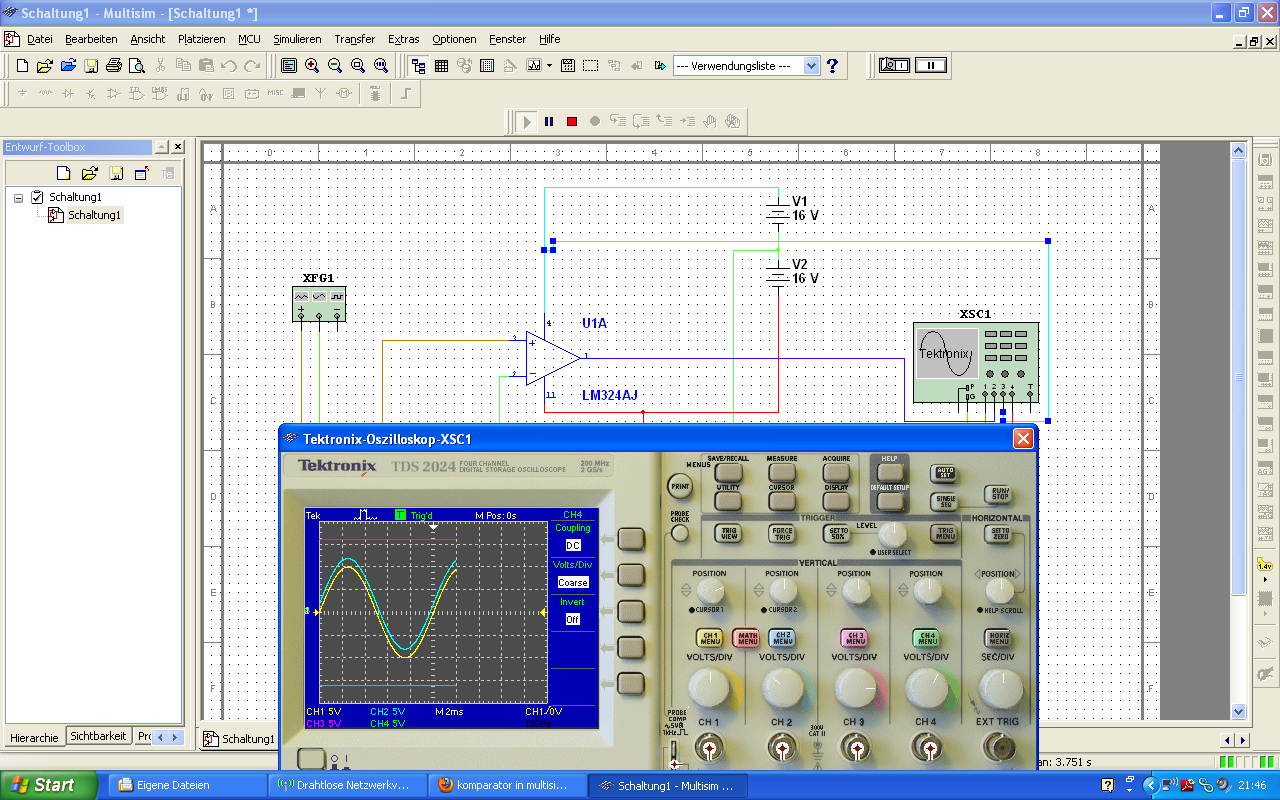Click the HORIZ MENU button
1280x800 pixels.
point(998,638)
